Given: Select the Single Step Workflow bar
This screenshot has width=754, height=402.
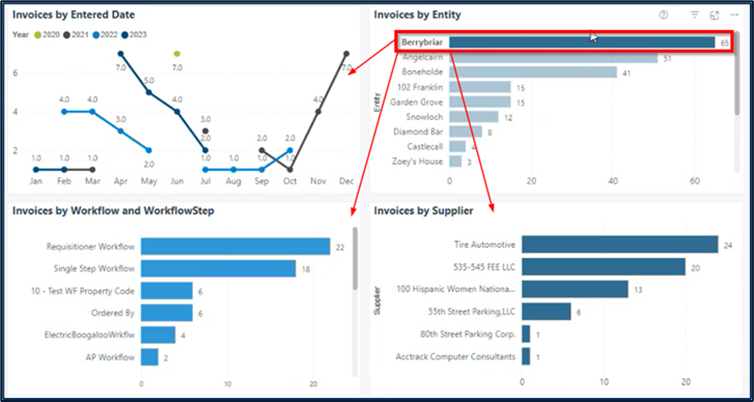Looking at the screenshot, I should click(x=218, y=269).
